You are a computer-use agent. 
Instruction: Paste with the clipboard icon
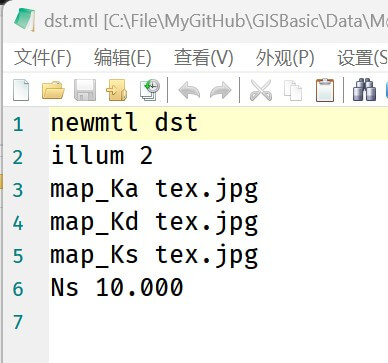coord(325,90)
